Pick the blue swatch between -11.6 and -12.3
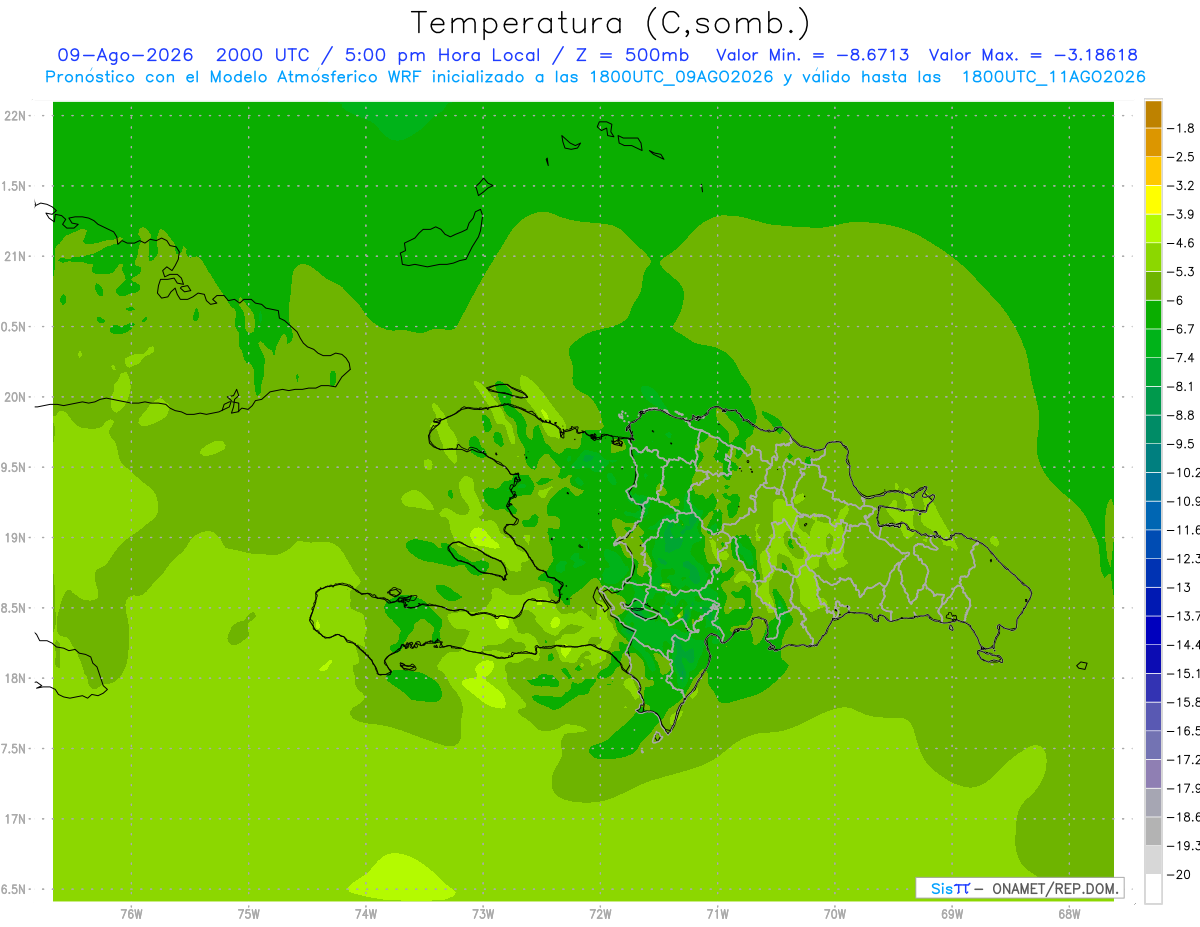The height and width of the screenshot is (927, 1200). (1153, 544)
